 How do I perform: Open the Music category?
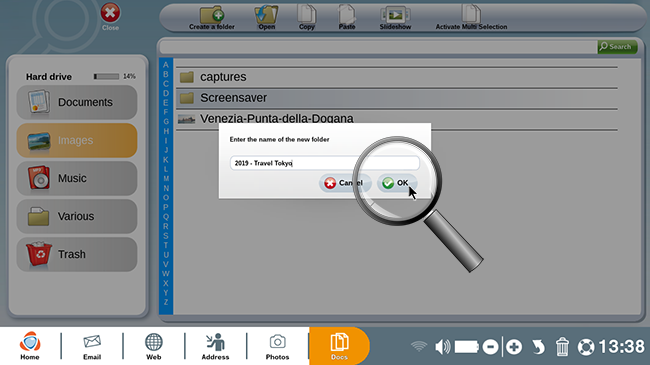77,178
